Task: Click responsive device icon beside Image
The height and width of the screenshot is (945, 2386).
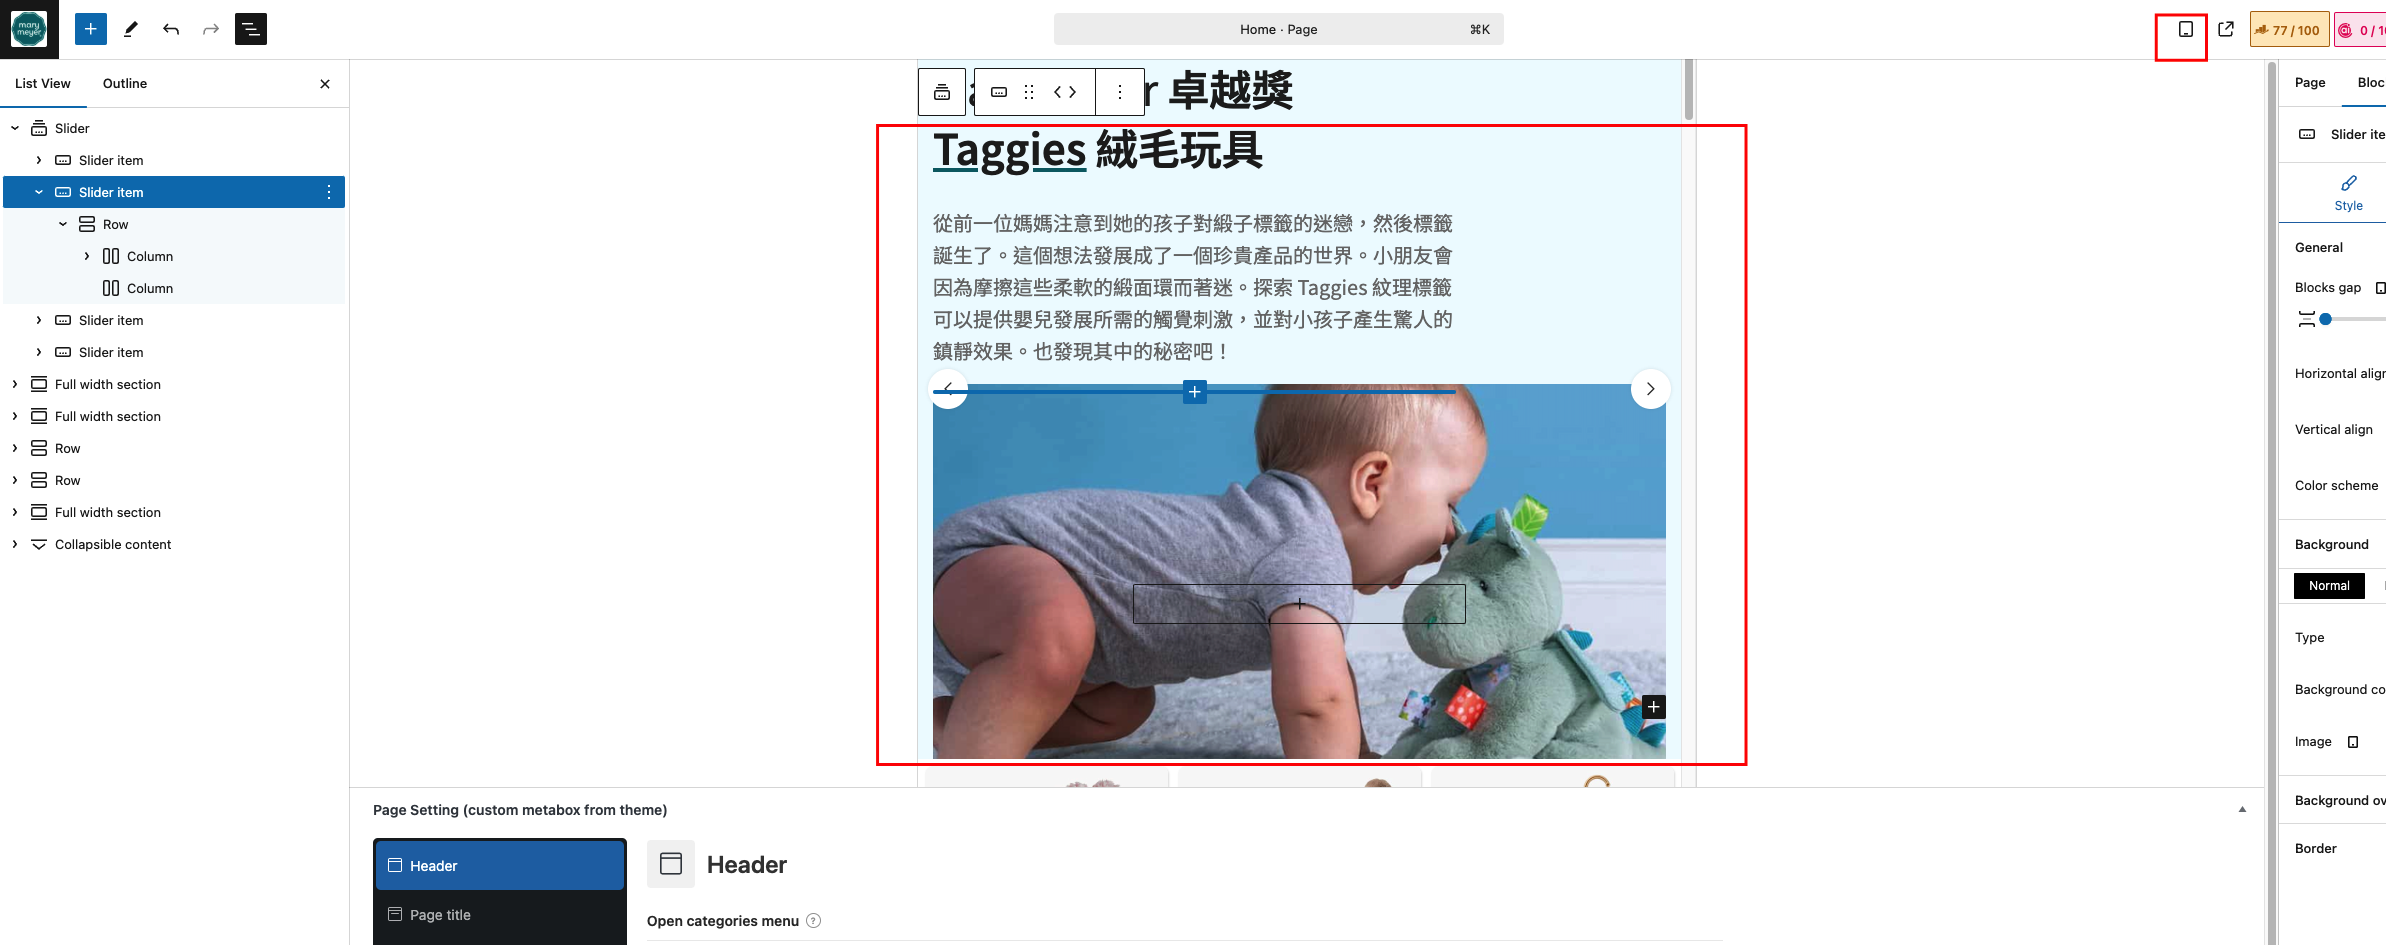Action: click(2353, 742)
